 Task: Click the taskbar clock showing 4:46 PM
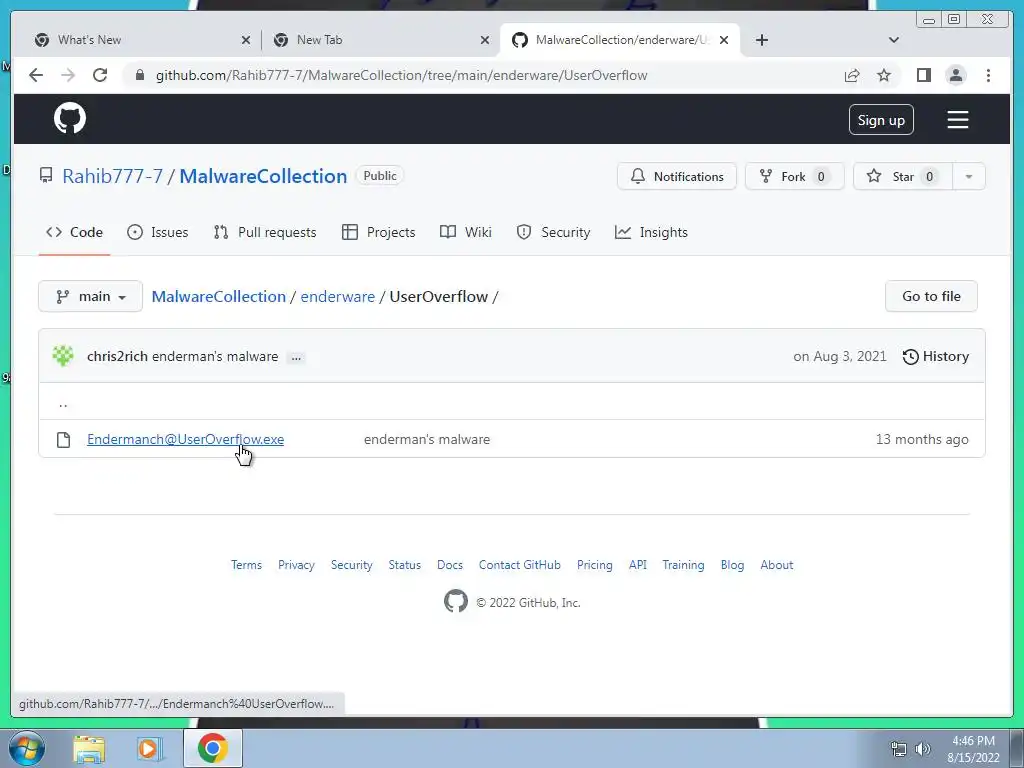pos(974,749)
